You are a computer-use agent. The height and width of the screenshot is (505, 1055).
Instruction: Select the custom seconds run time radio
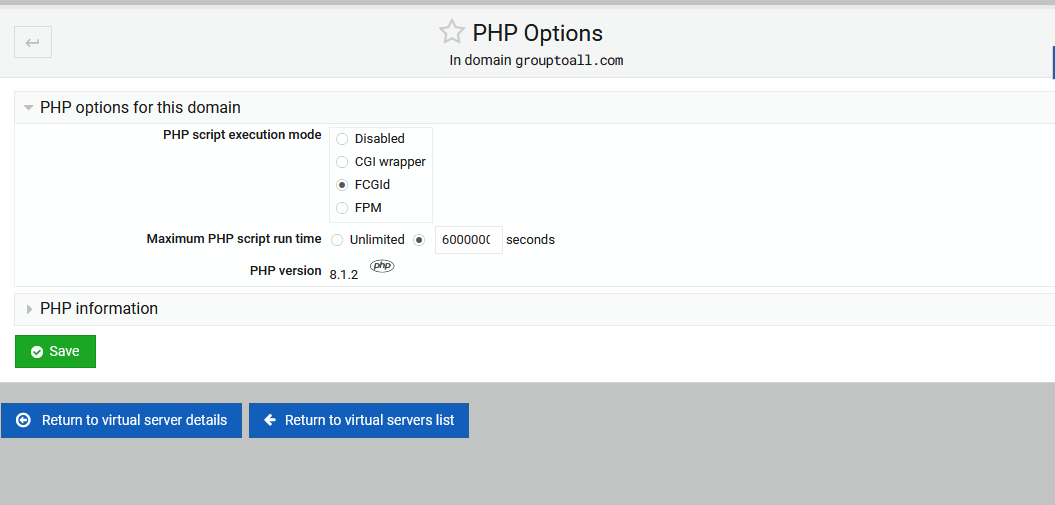pyautogui.click(x=419, y=240)
